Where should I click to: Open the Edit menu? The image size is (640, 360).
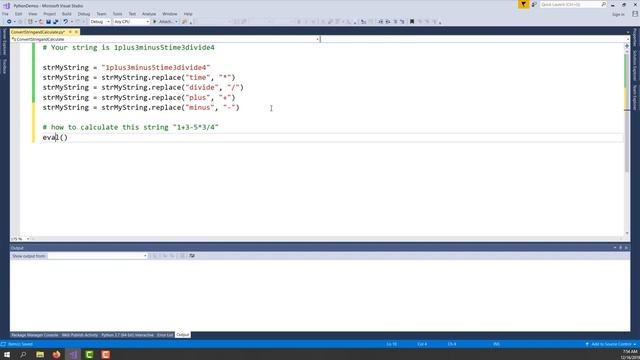click(x=18, y=14)
